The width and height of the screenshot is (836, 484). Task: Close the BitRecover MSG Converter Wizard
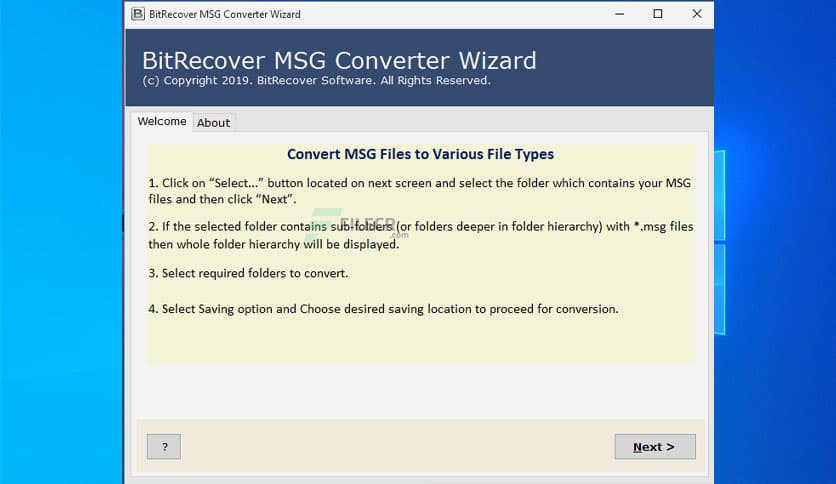(696, 14)
